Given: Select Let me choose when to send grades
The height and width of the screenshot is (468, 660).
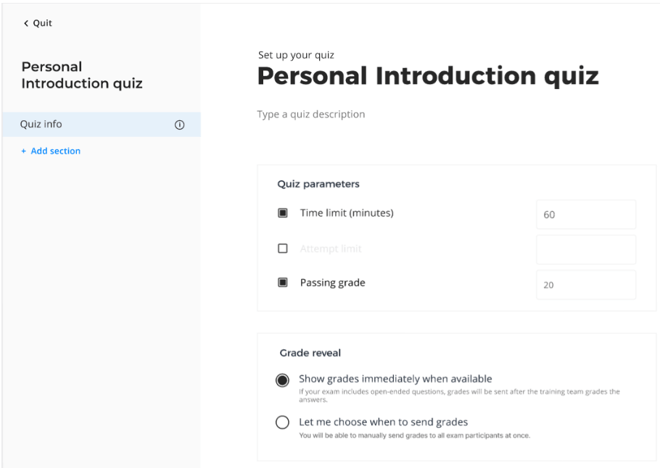Looking at the screenshot, I should coord(282,422).
